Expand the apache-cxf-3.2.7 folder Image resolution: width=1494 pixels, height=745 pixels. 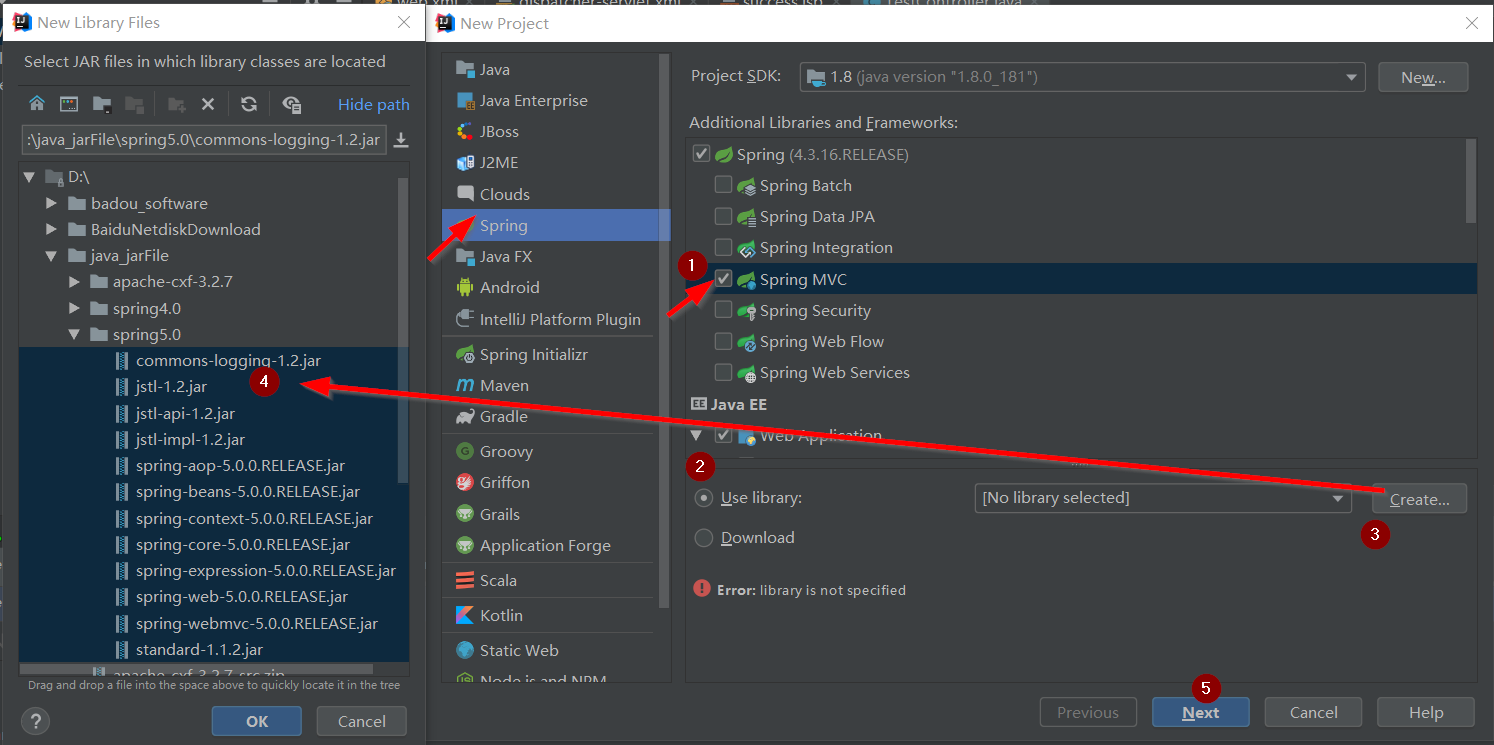(x=74, y=282)
